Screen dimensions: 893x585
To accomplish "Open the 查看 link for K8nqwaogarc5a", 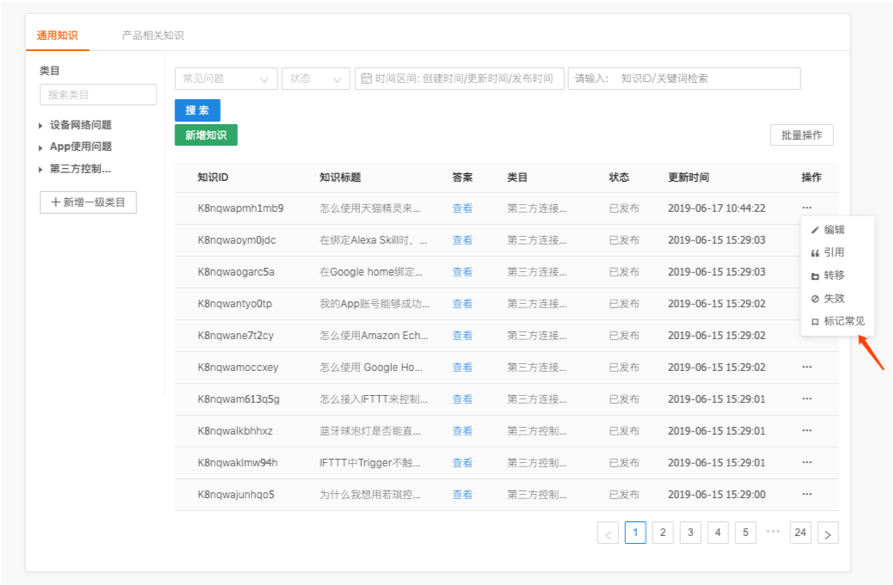I will 462,272.
